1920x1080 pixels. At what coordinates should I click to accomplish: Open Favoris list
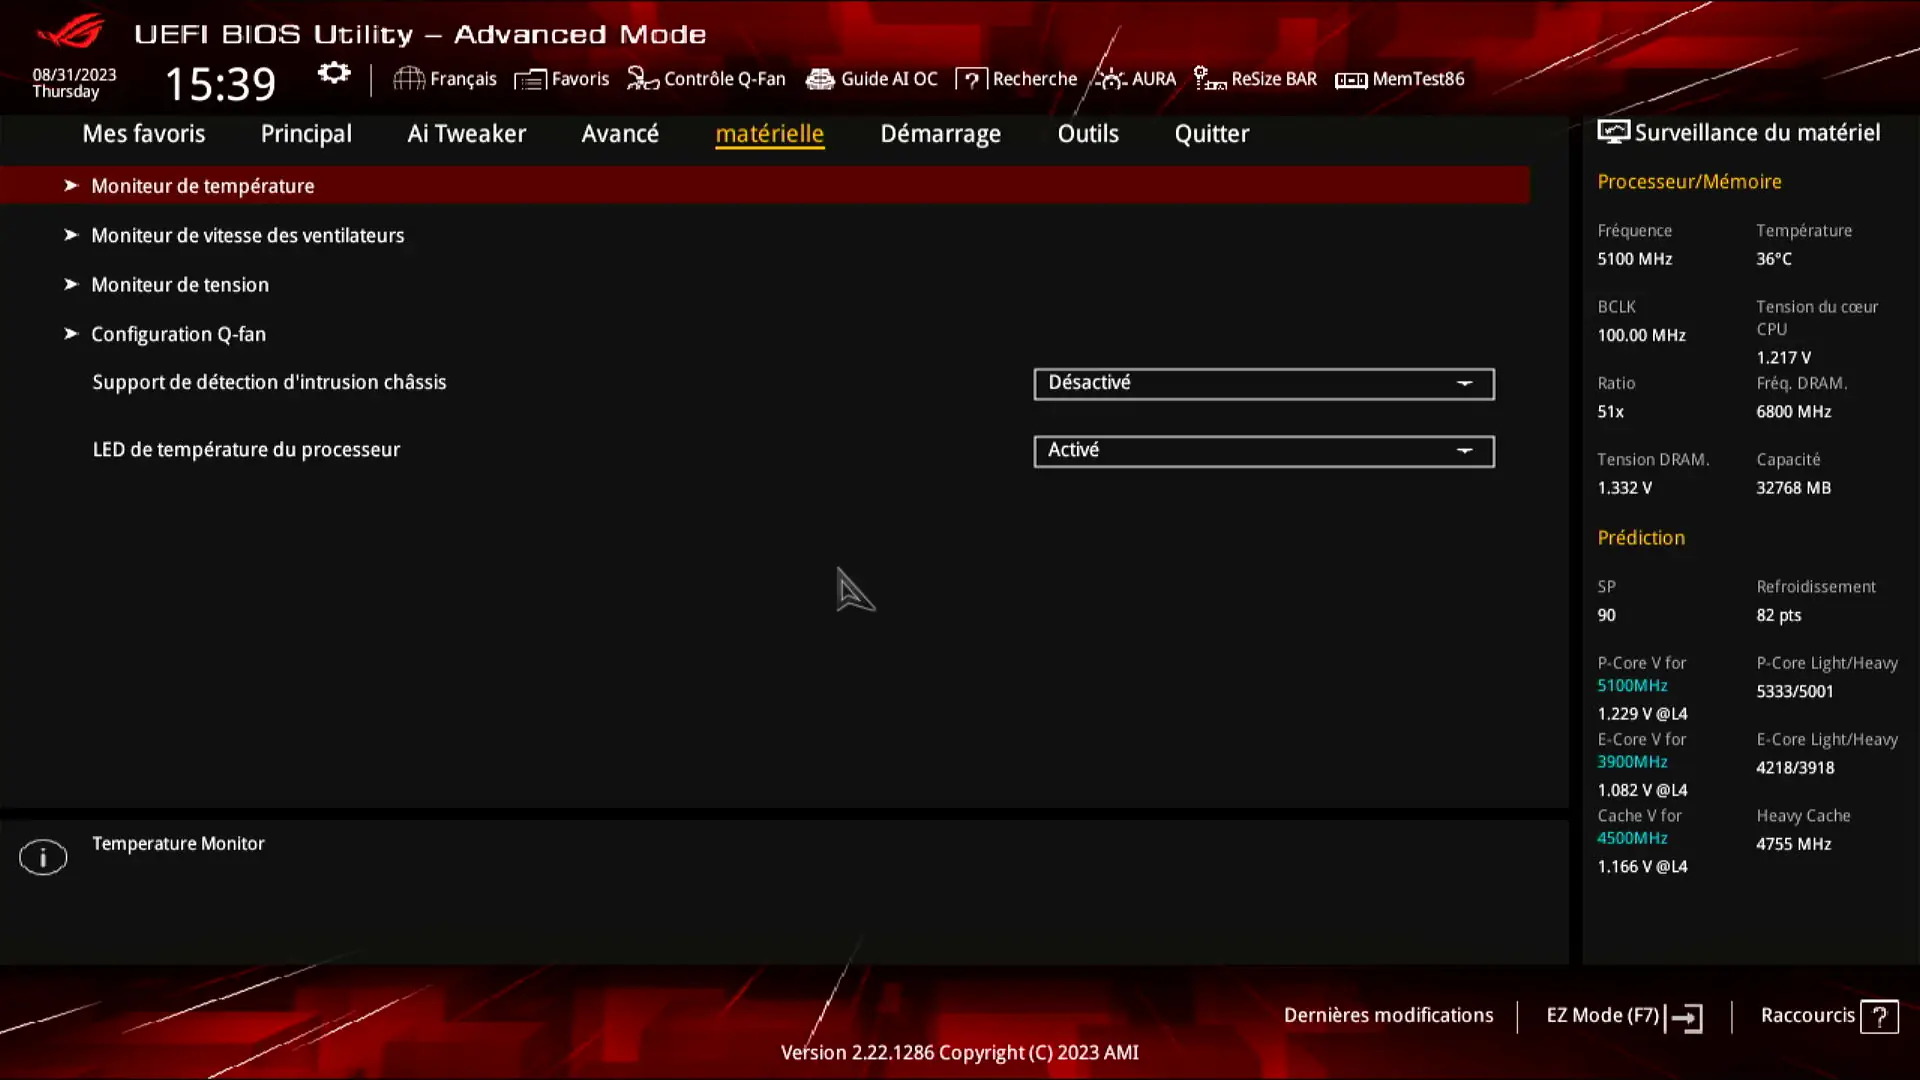[580, 79]
